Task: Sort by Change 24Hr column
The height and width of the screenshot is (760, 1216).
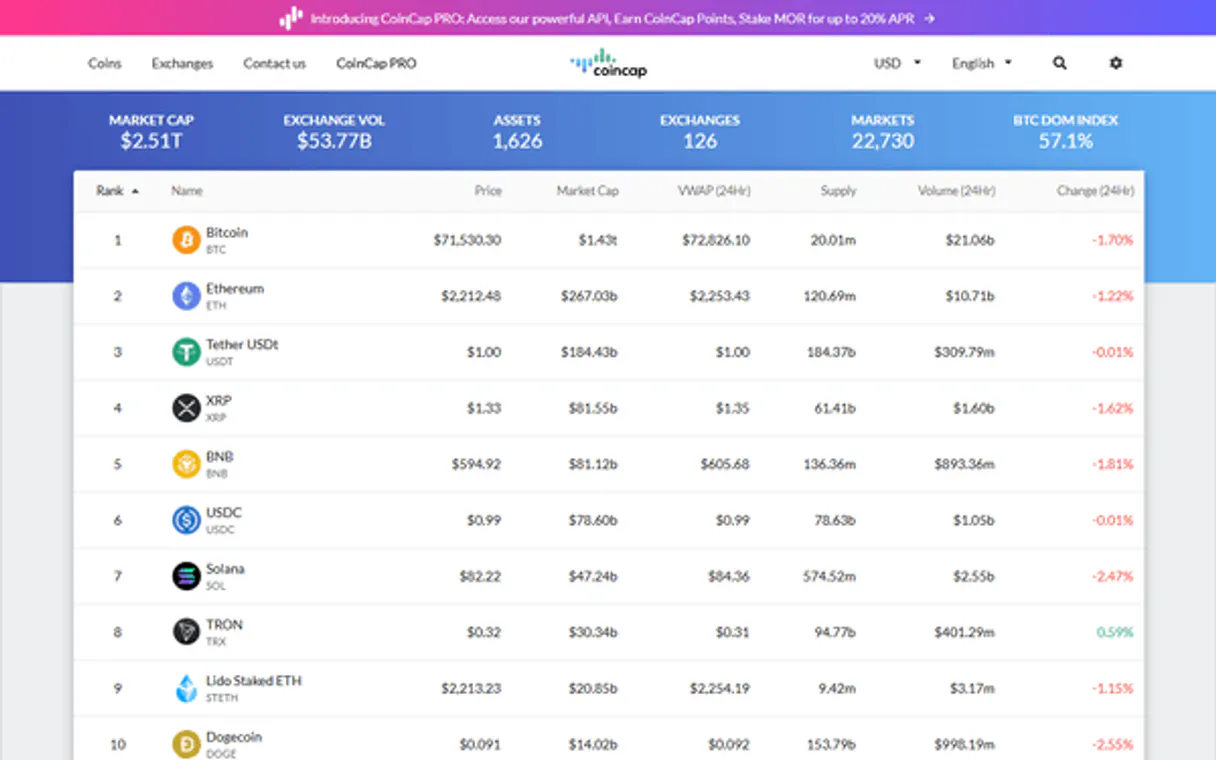Action: pos(1096,190)
